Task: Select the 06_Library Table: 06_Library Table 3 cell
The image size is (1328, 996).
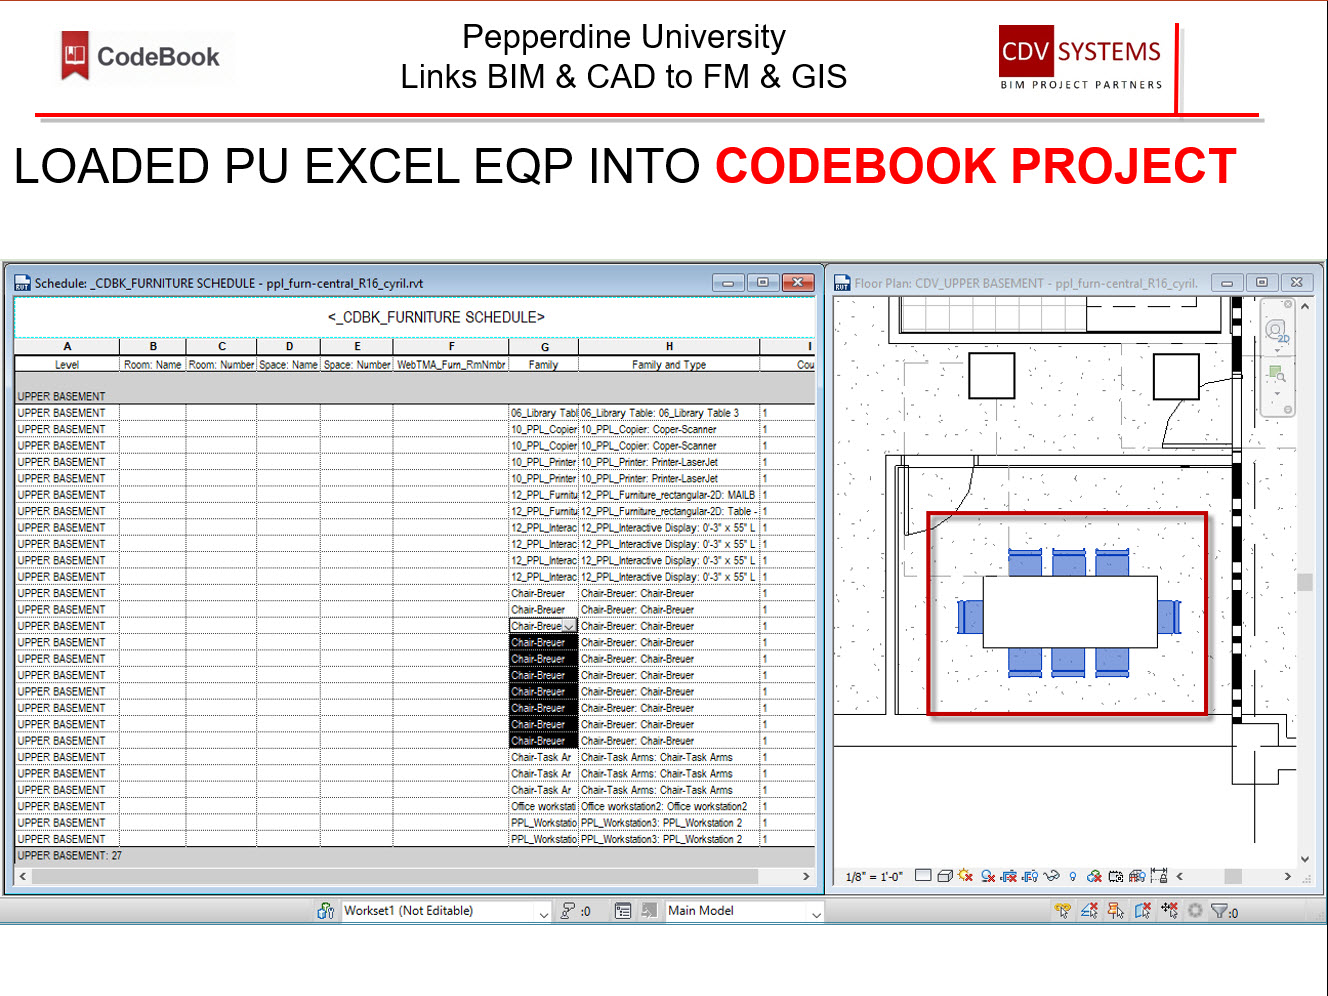Action: pos(669,413)
